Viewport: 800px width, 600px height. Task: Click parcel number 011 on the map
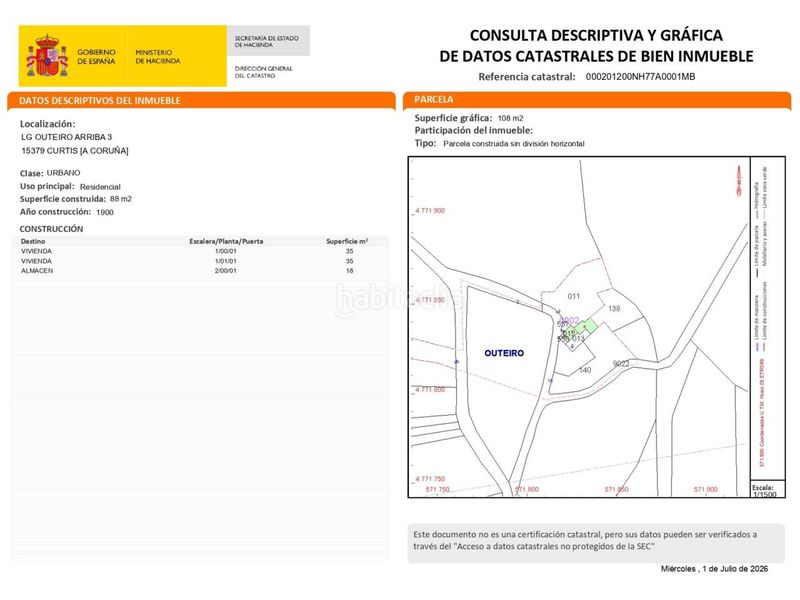tap(573, 296)
